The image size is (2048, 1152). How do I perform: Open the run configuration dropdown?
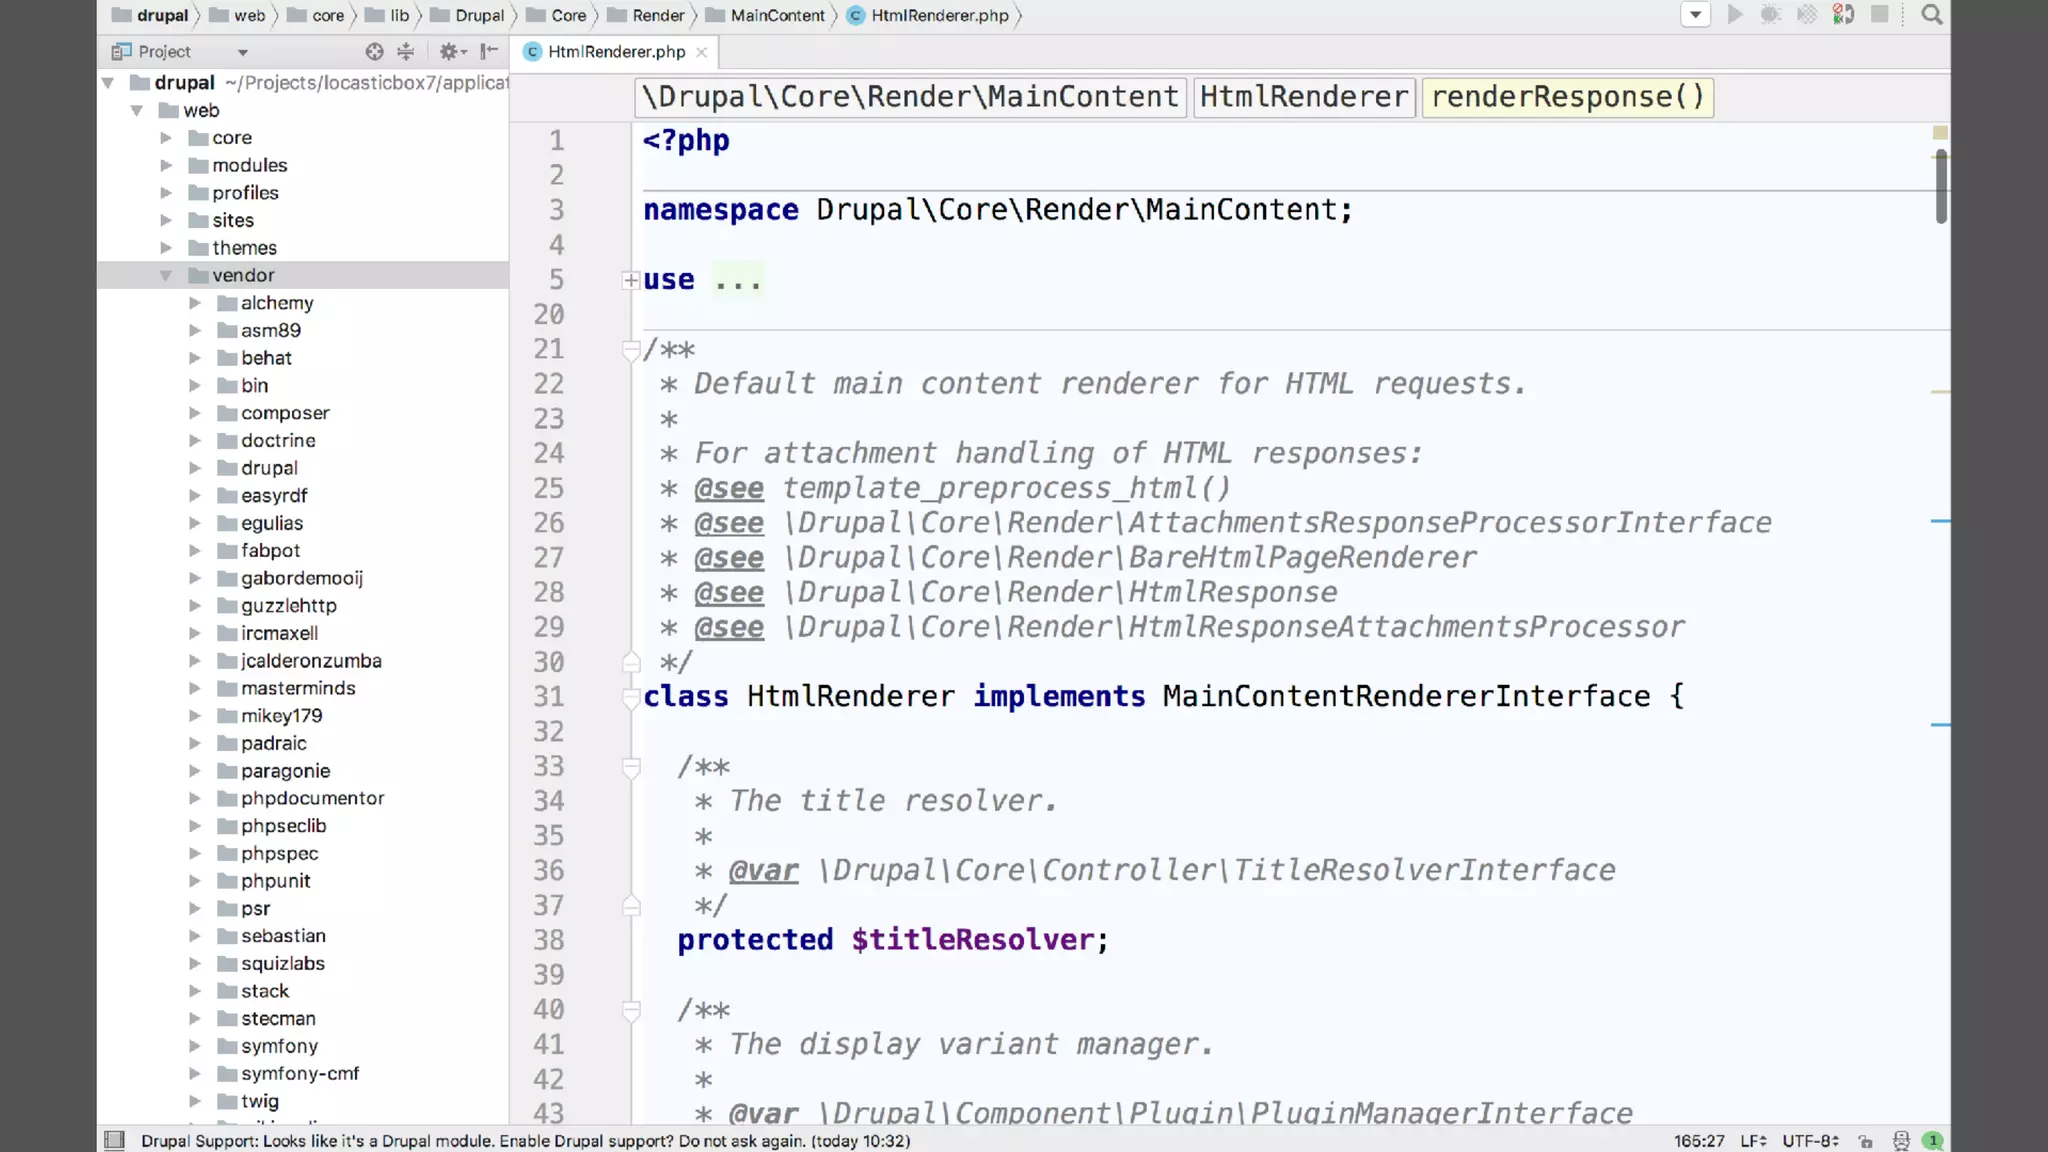tap(1695, 15)
